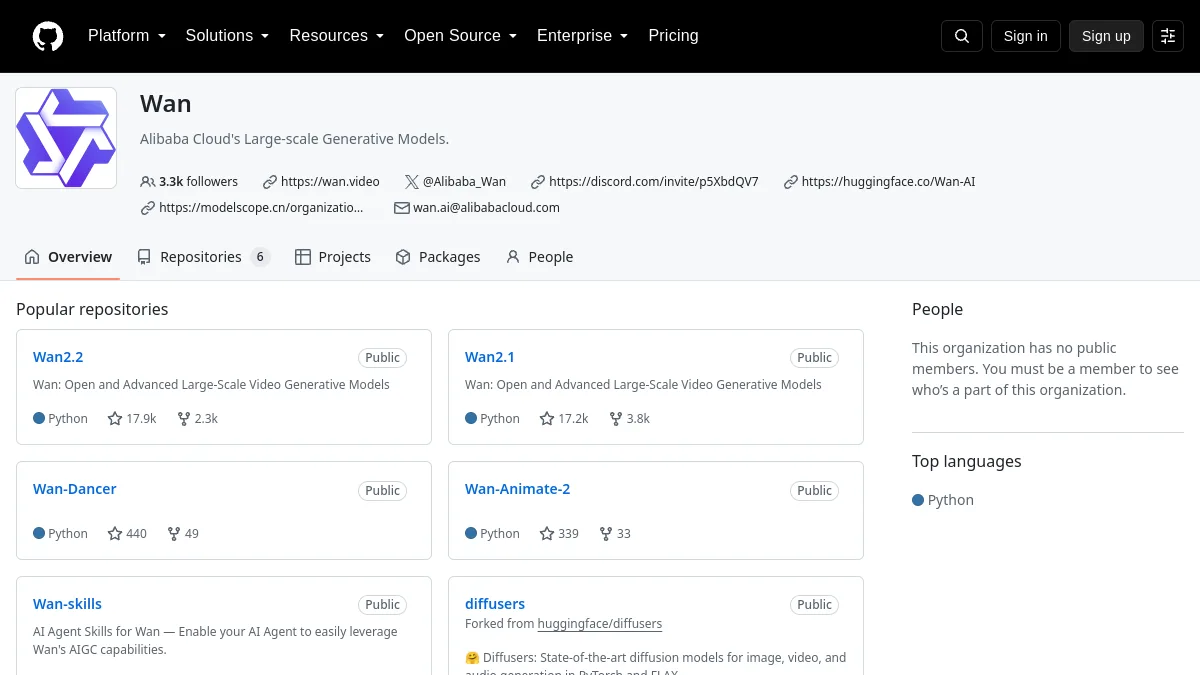Open the diffusers repository link
Screen dimensions: 1200x675
(x=495, y=604)
